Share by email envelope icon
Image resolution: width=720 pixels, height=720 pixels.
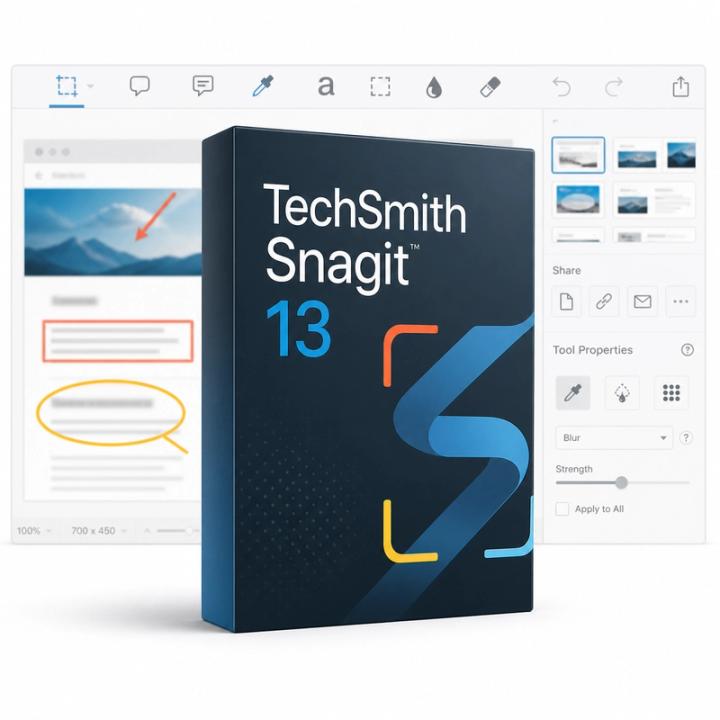click(x=642, y=302)
